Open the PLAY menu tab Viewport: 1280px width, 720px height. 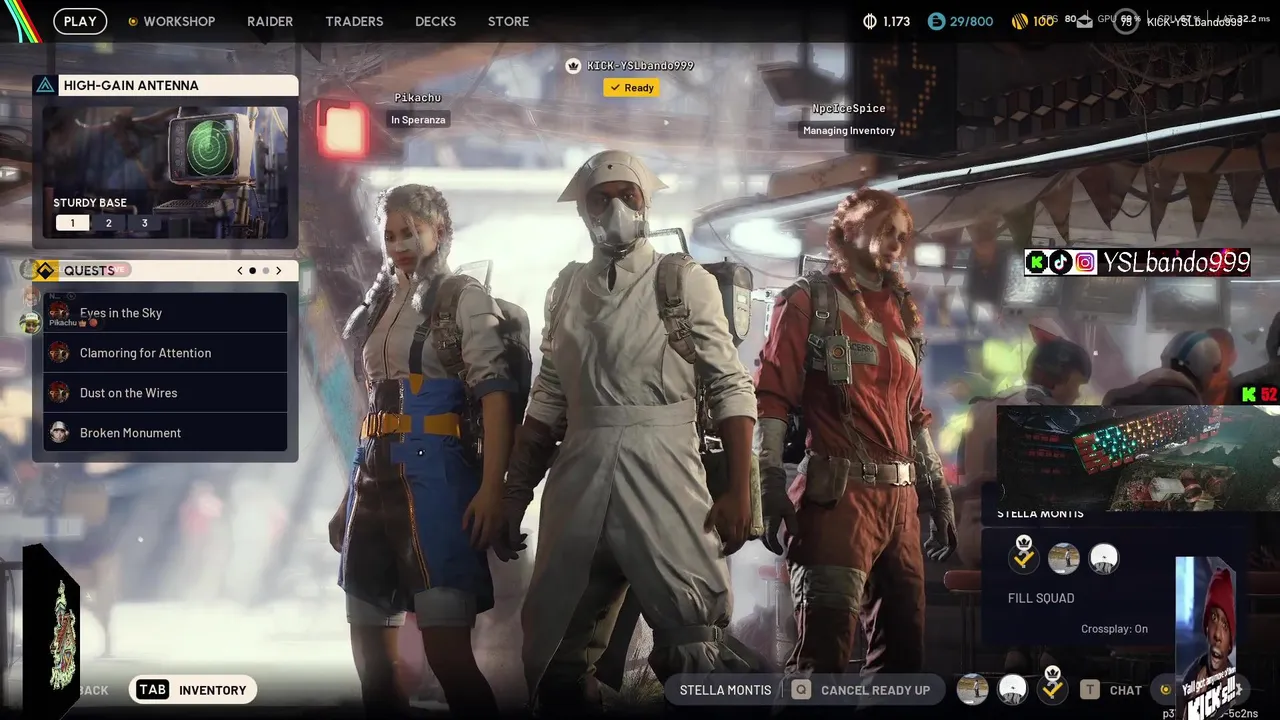tap(80, 21)
